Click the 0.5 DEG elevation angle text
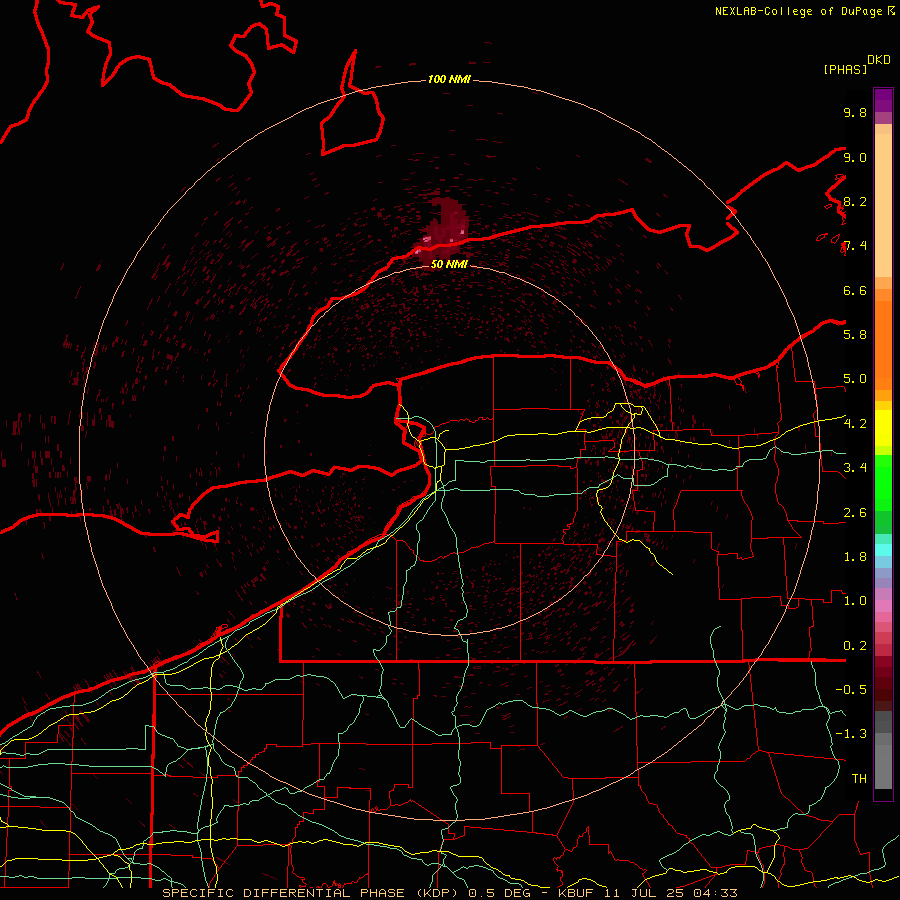The image size is (900, 900). pos(501,893)
